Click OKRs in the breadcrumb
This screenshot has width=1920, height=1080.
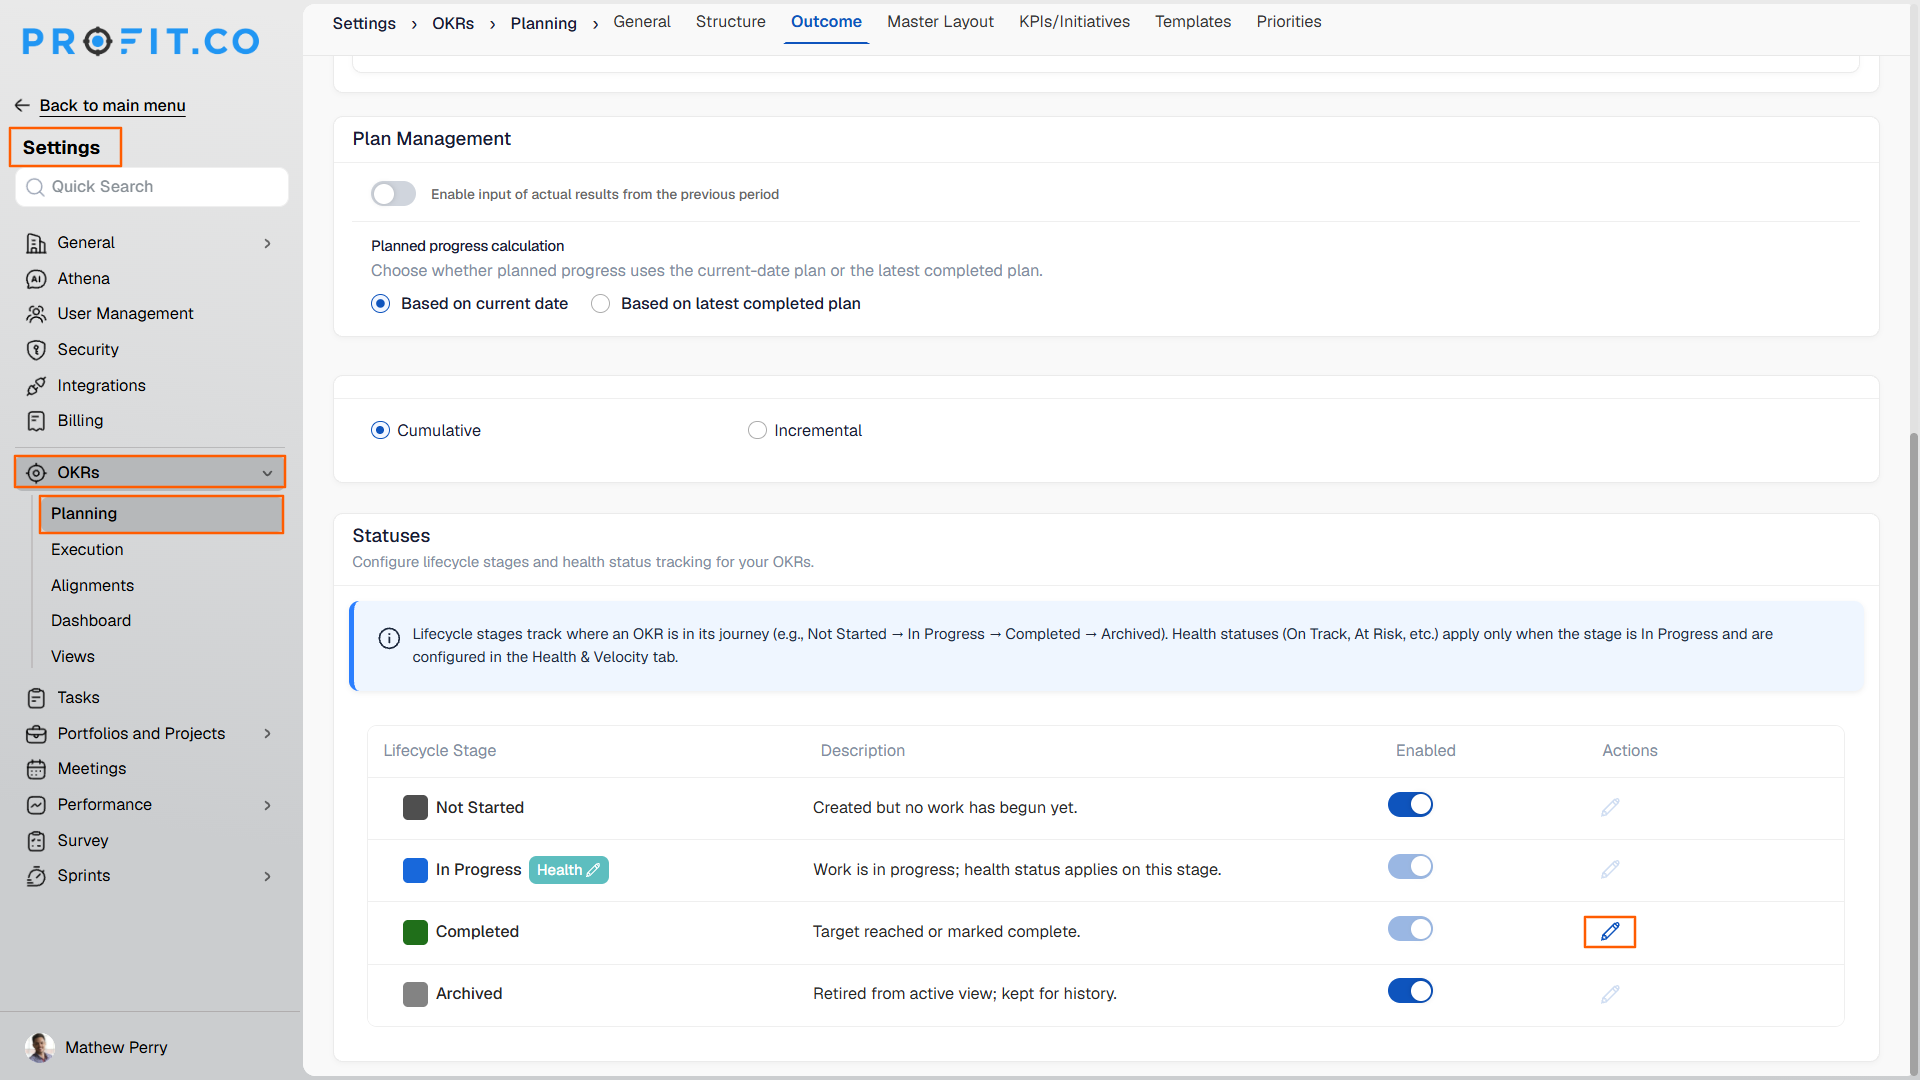pyautogui.click(x=453, y=23)
